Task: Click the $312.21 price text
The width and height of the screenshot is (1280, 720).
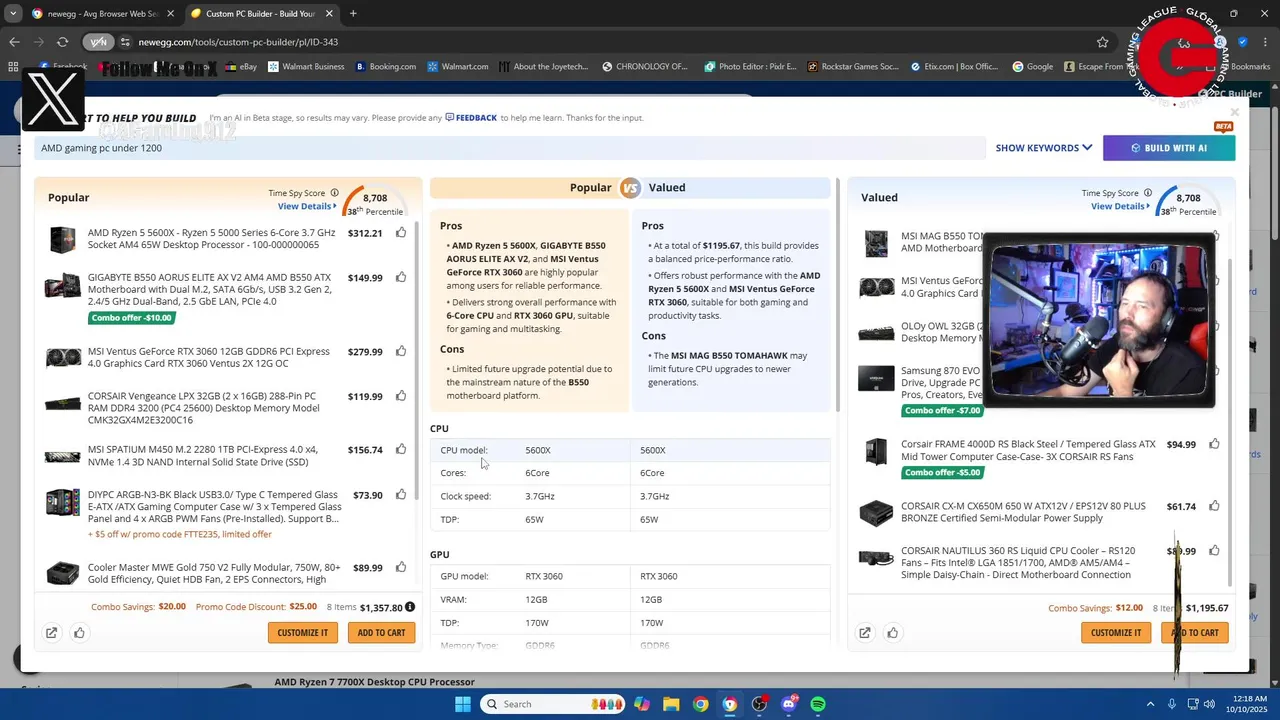Action: click(365, 233)
